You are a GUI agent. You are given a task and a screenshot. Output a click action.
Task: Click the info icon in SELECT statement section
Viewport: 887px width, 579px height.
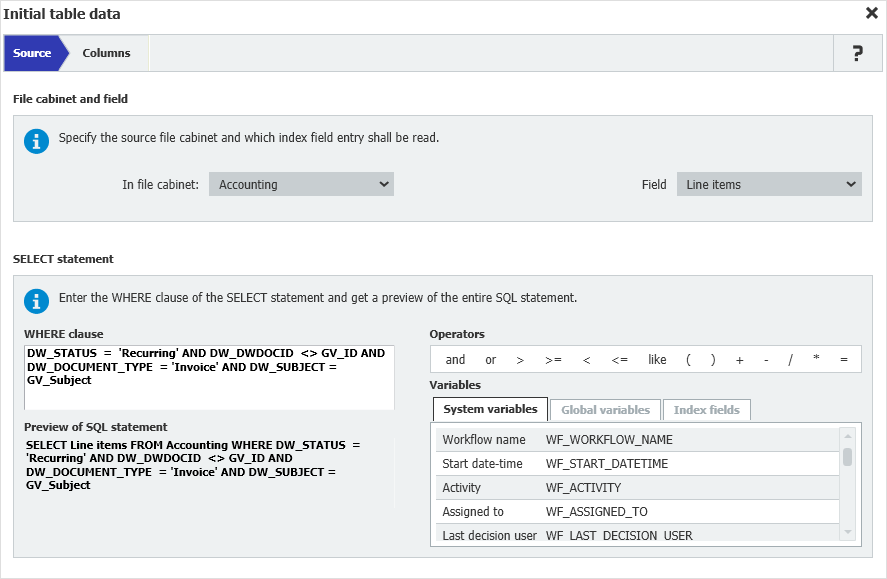36,301
